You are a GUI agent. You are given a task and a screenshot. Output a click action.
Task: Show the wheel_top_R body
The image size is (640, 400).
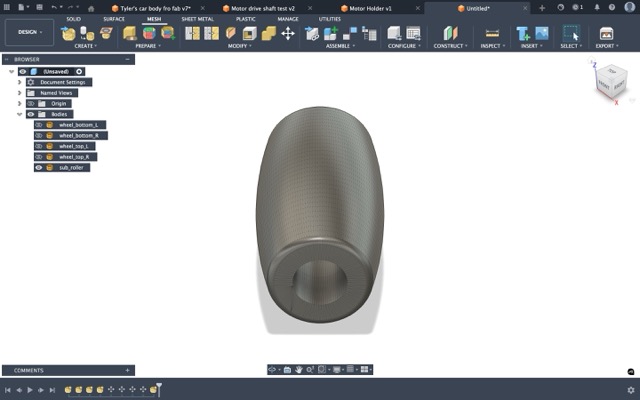39,157
